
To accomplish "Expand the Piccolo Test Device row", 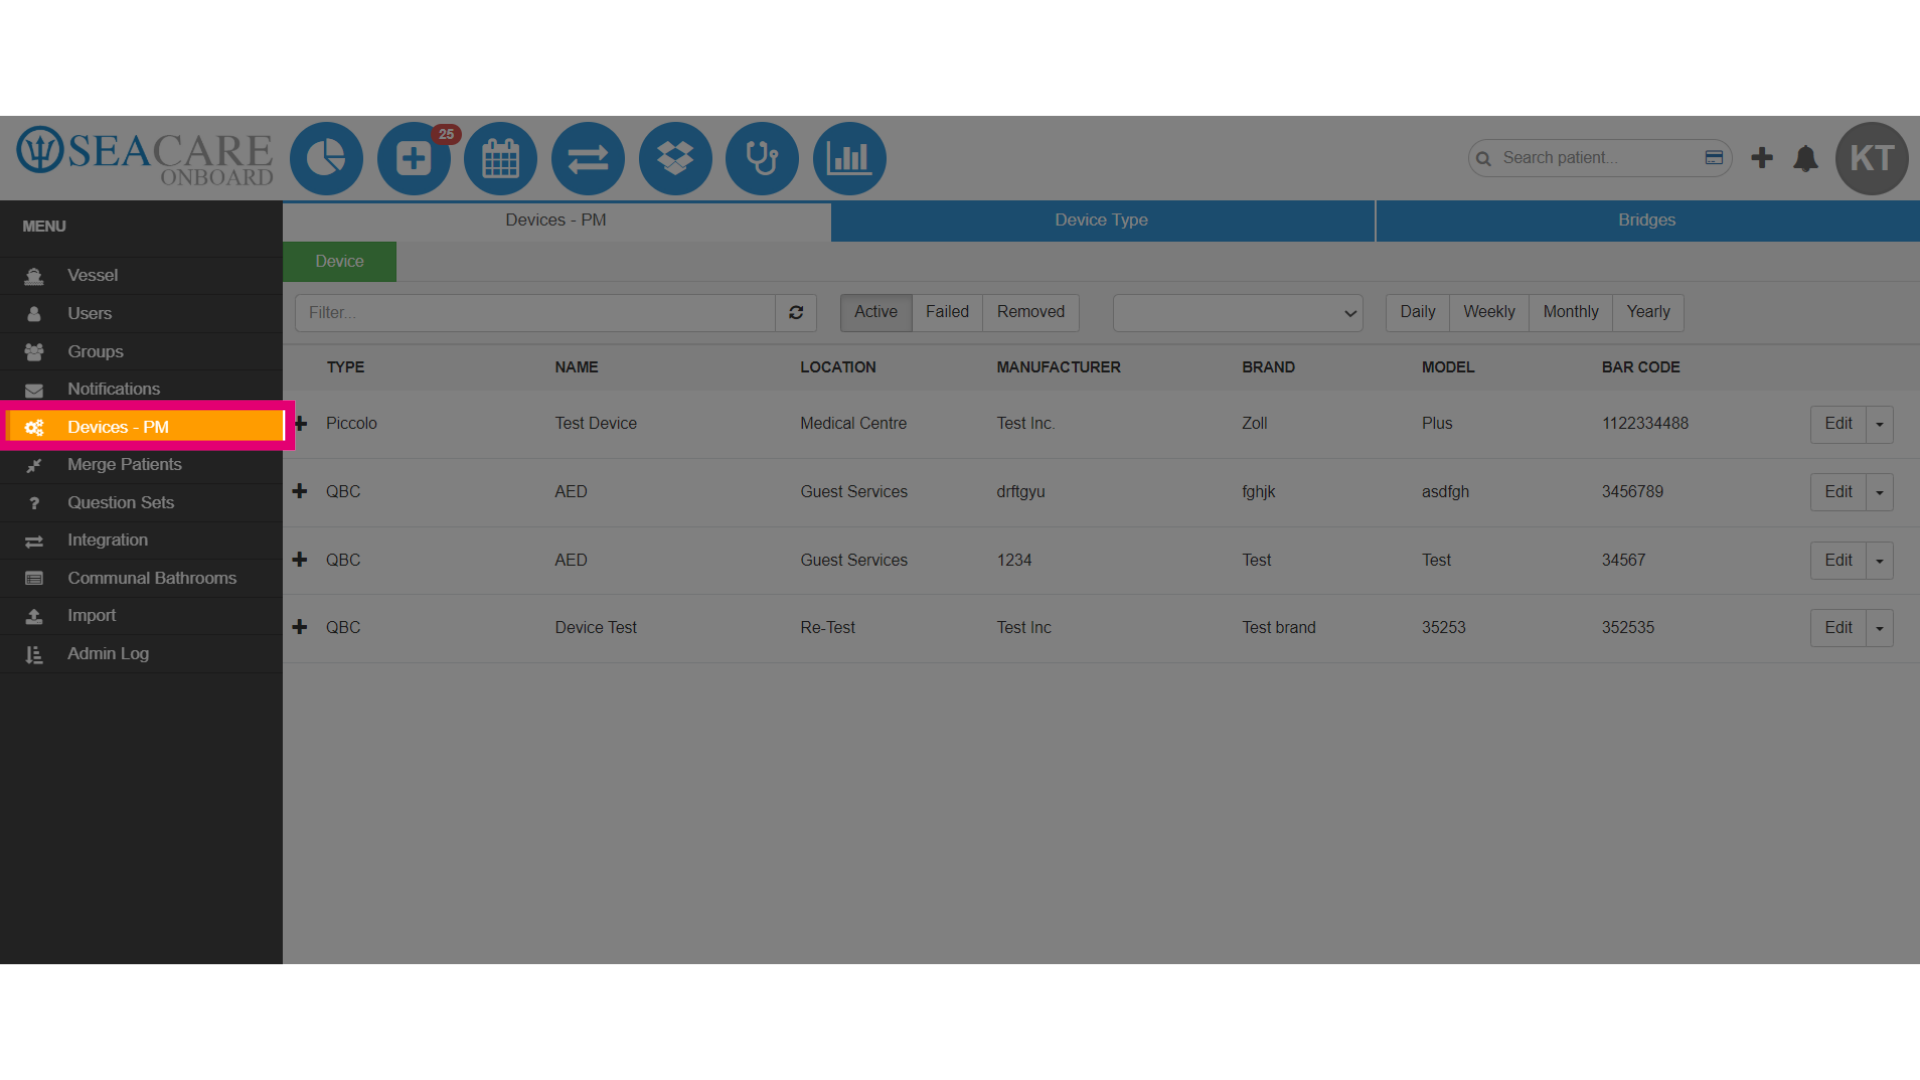I will [300, 423].
